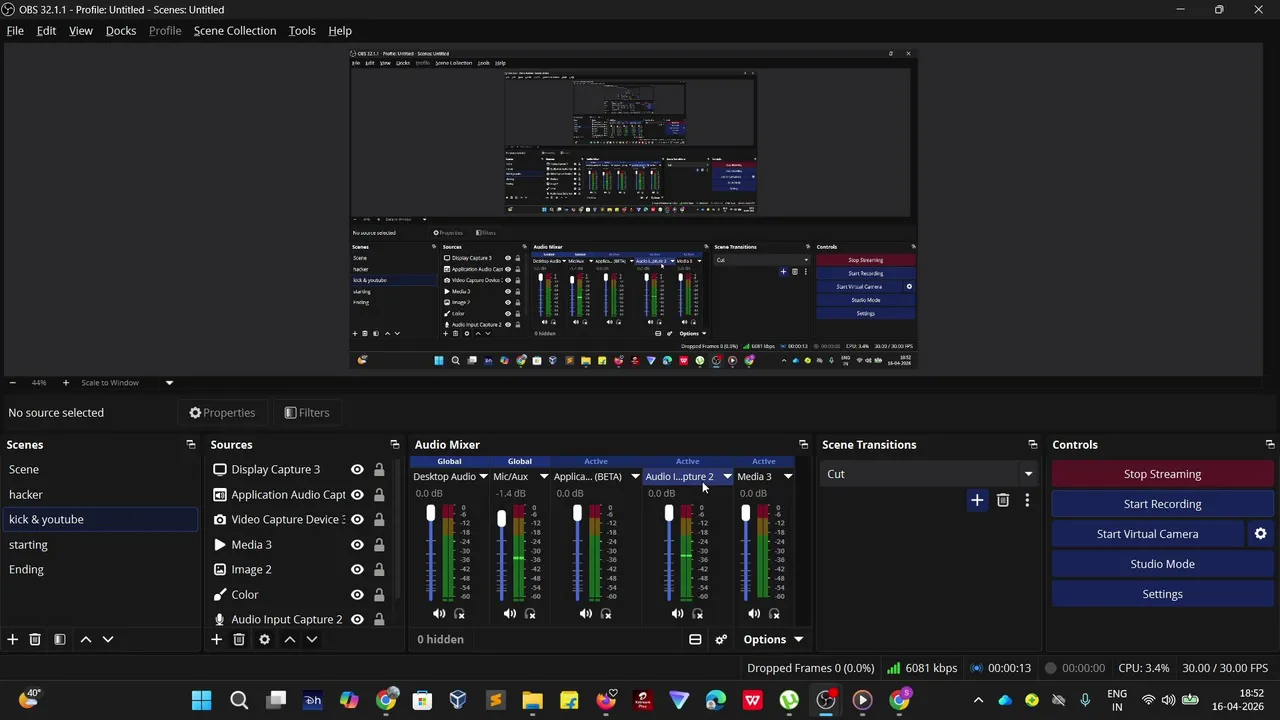Adjust the Mic/Aux volume fader

click(502, 518)
